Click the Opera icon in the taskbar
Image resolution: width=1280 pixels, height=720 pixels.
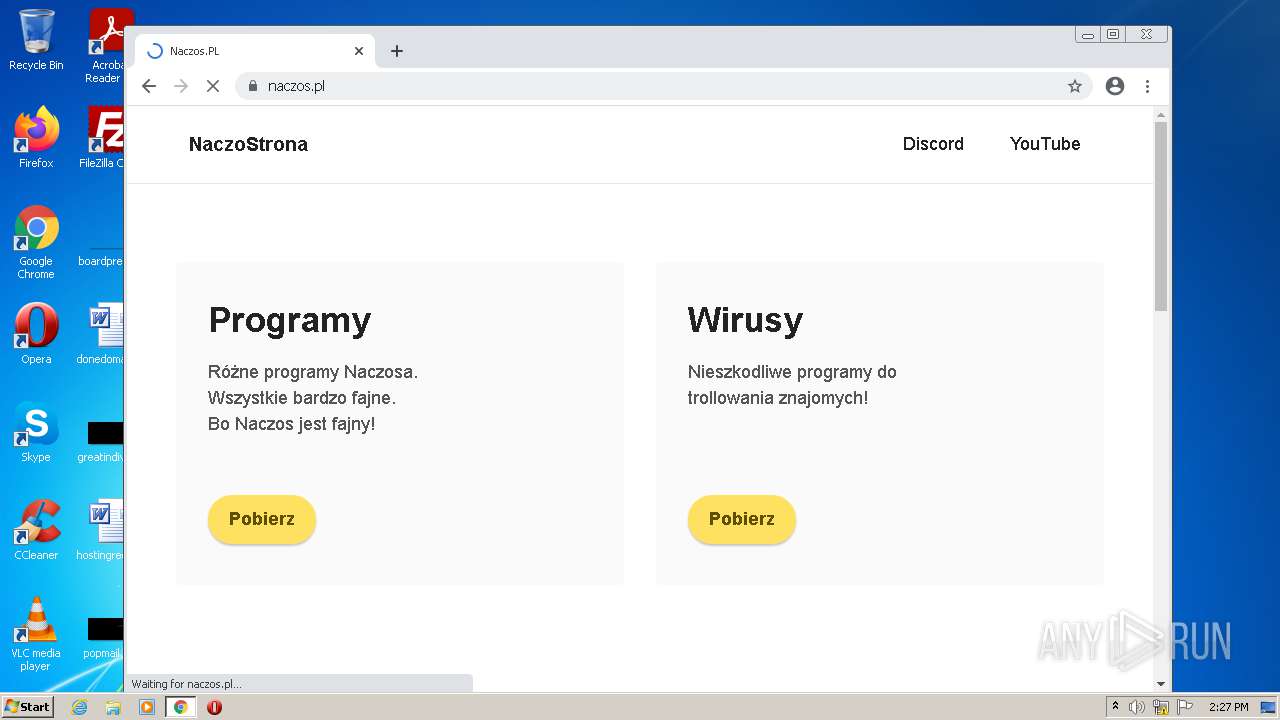coord(214,707)
